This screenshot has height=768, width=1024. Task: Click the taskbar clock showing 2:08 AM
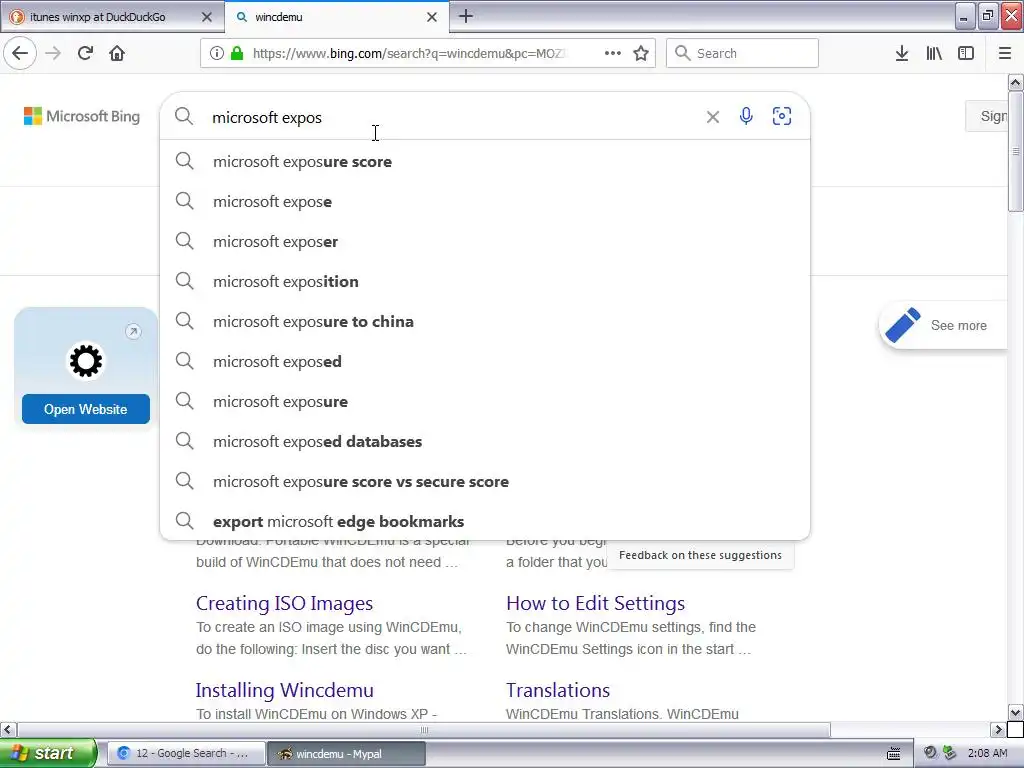point(987,753)
